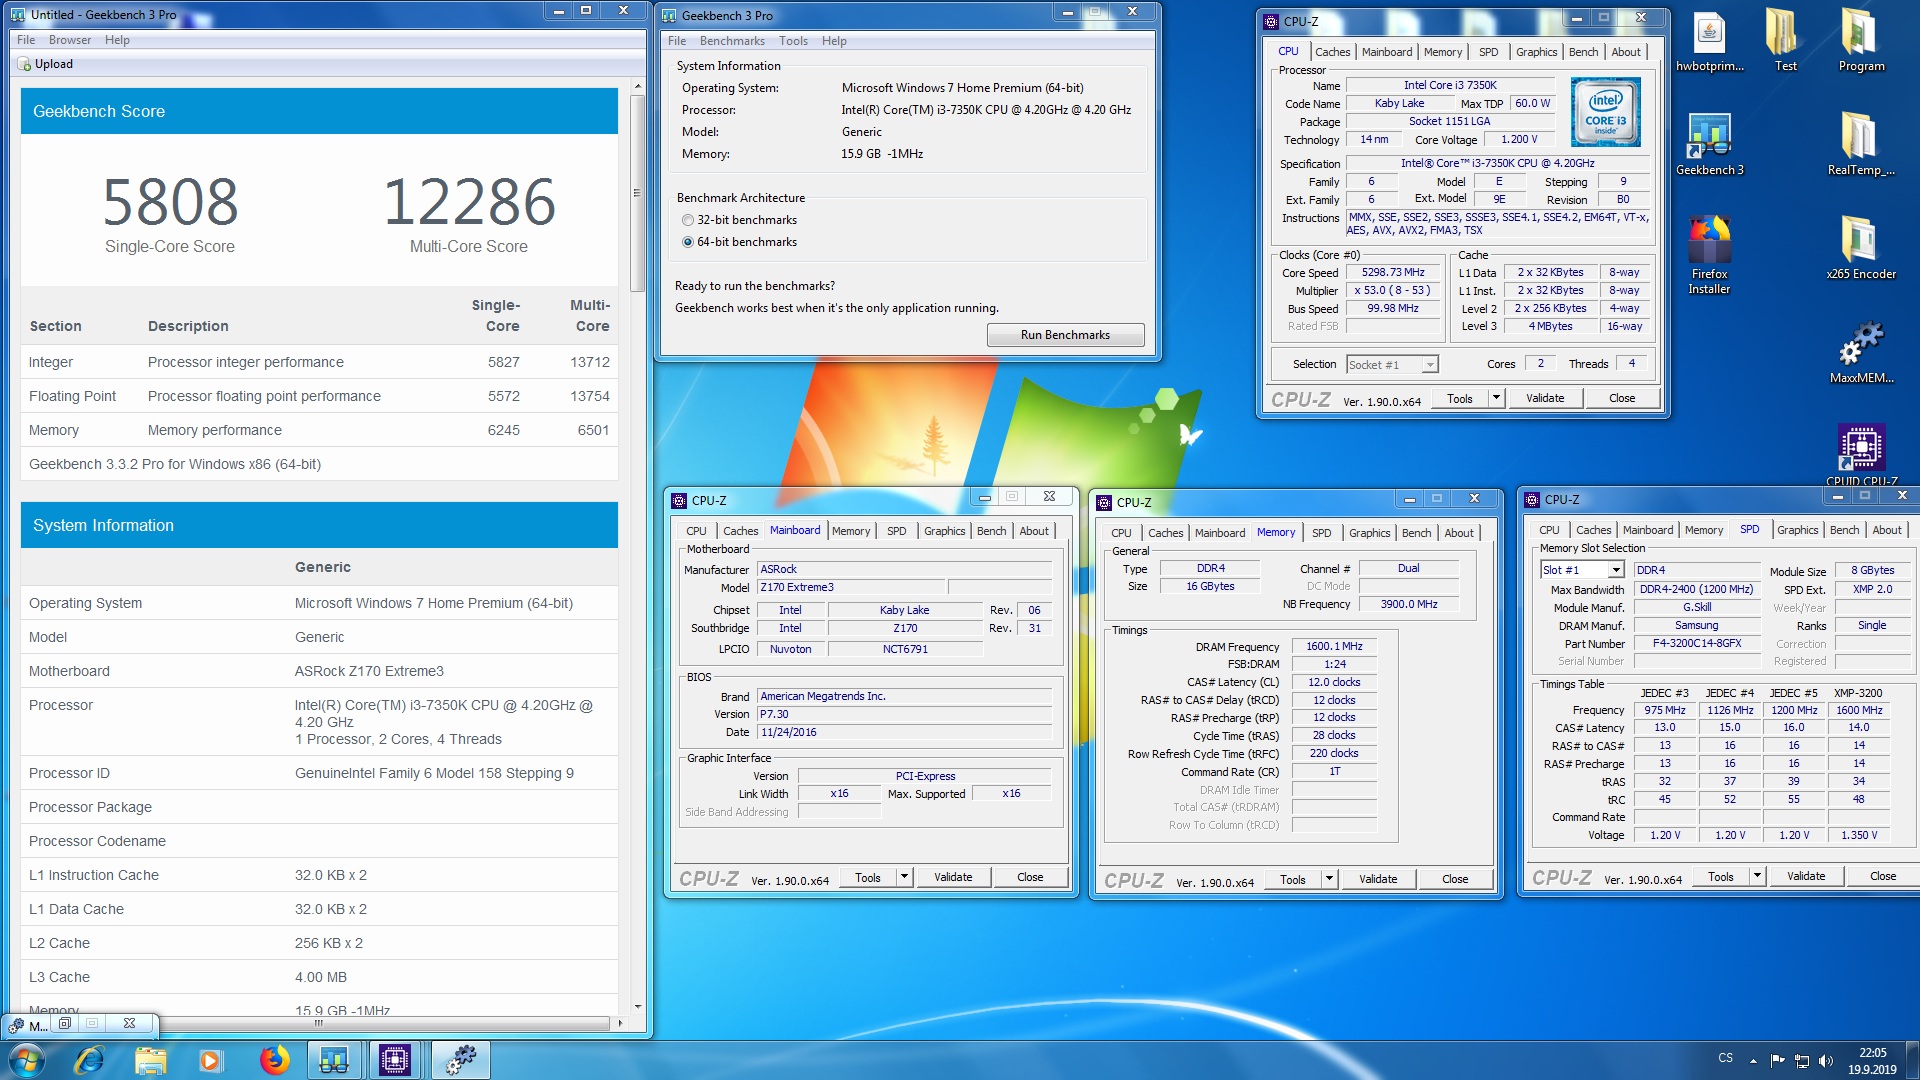Launch the Geekbench 3 desktop shortcut

click(1709, 144)
